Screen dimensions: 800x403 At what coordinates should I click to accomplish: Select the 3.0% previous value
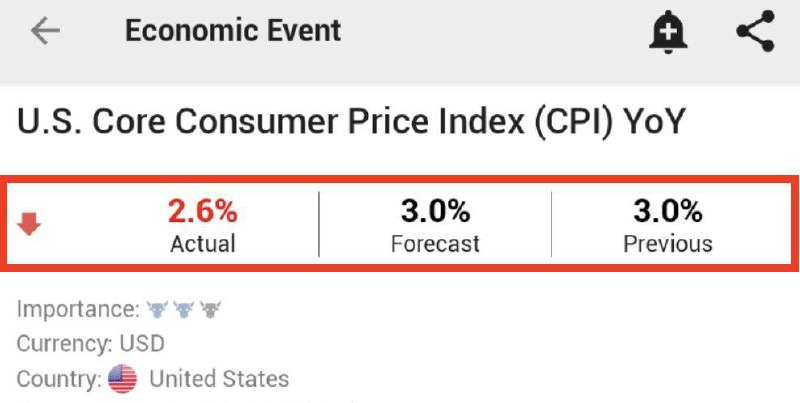668,211
